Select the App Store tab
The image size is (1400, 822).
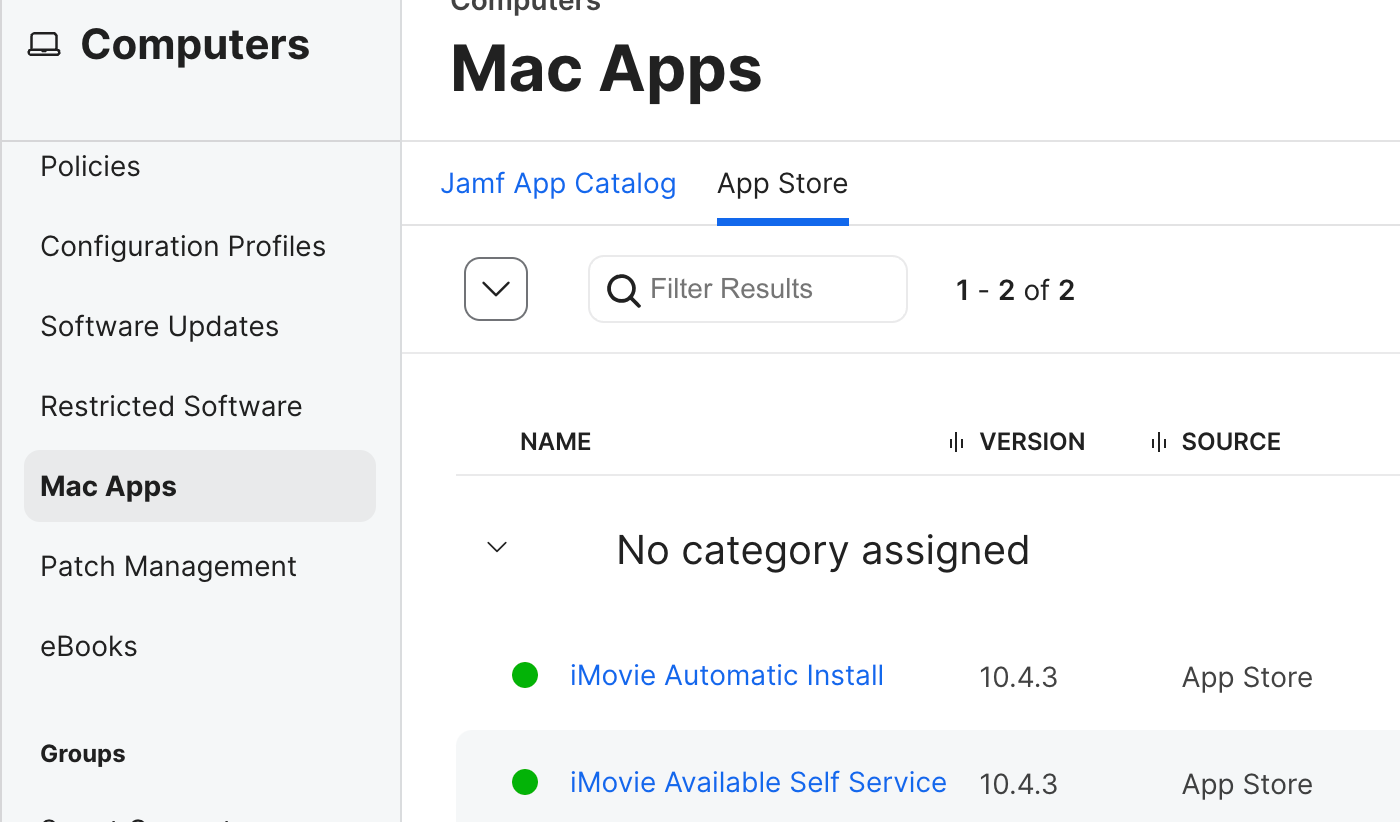click(x=783, y=184)
